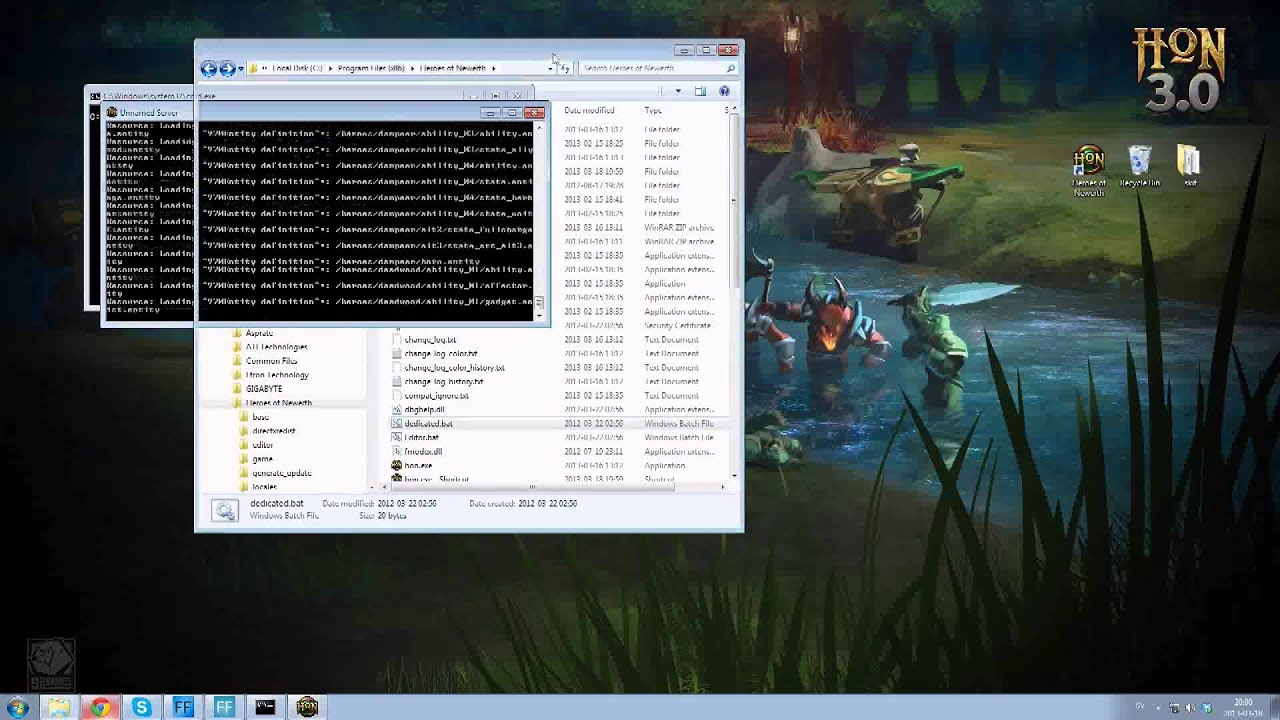Expand the arrow after Program Files (x86)
Image resolution: width=1280 pixels, height=720 pixels.
pos(412,68)
